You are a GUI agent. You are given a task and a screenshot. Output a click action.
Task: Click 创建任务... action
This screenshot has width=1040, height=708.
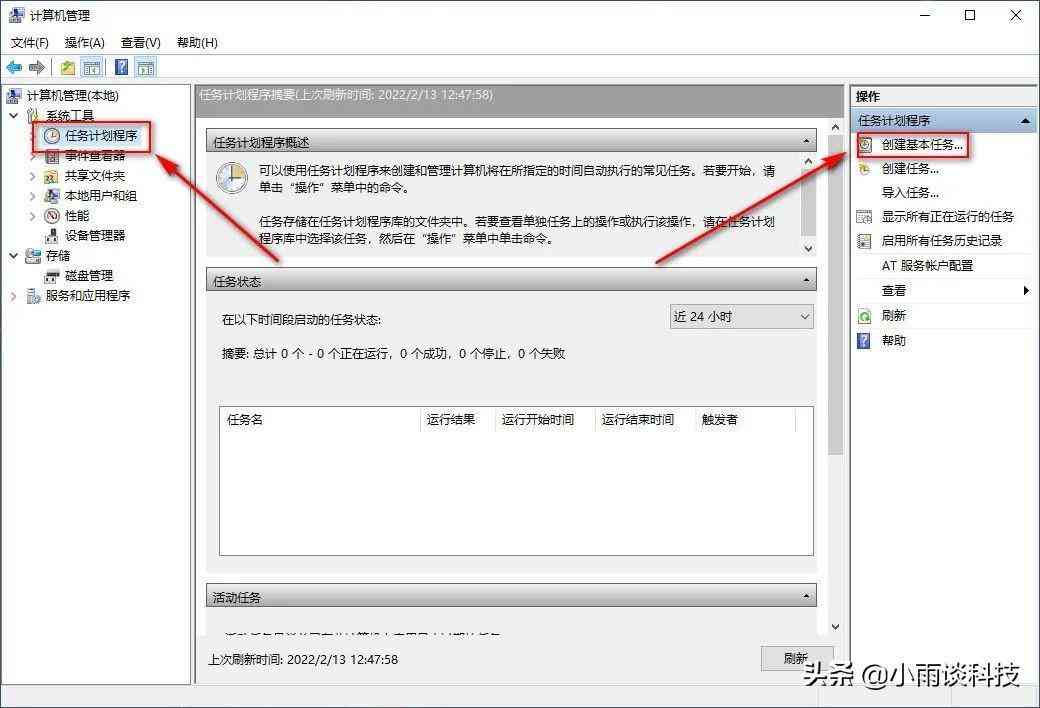[909, 169]
